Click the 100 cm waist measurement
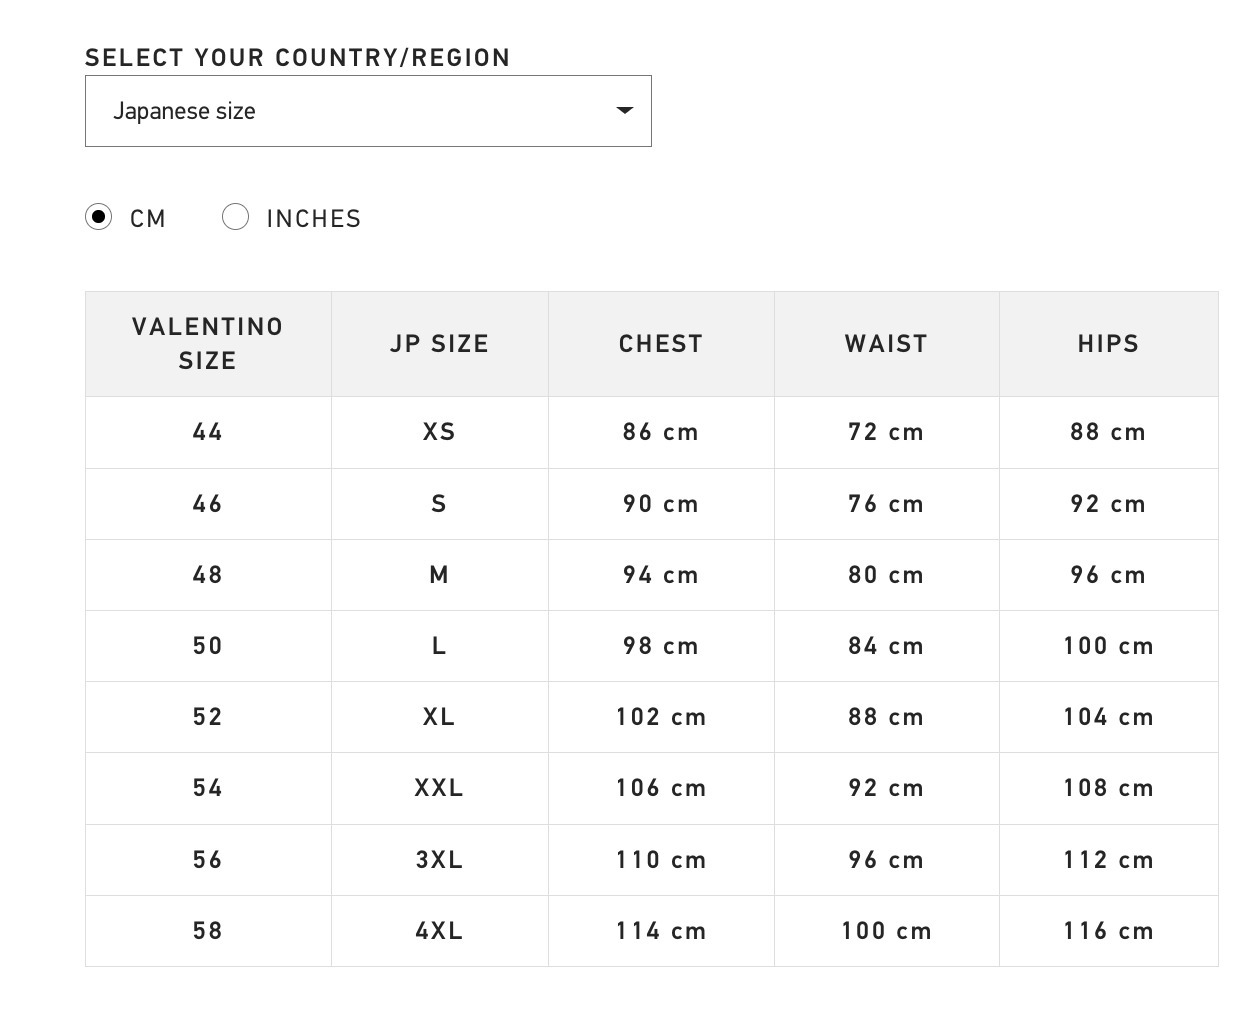The image size is (1258, 1030). (x=887, y=931)
